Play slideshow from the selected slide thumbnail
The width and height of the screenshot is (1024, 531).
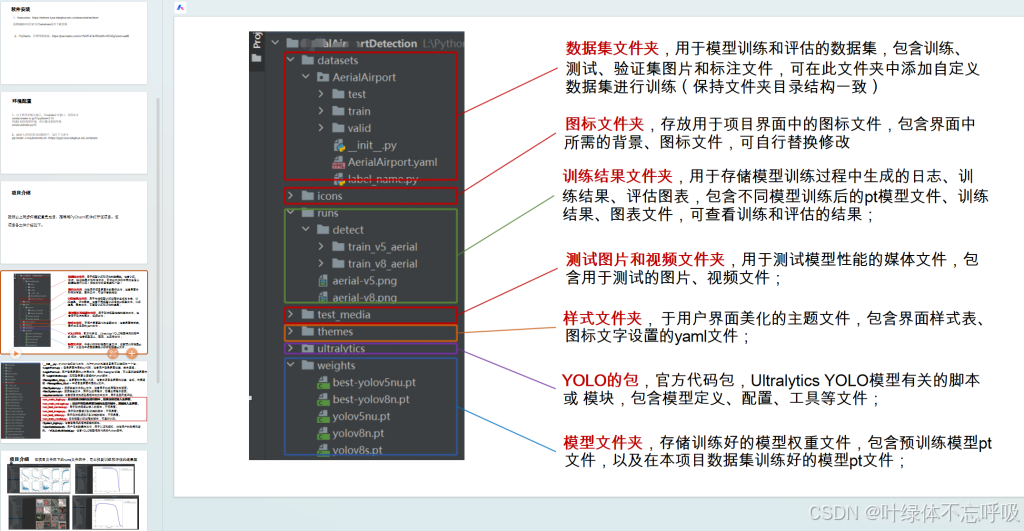pos(16,353)
